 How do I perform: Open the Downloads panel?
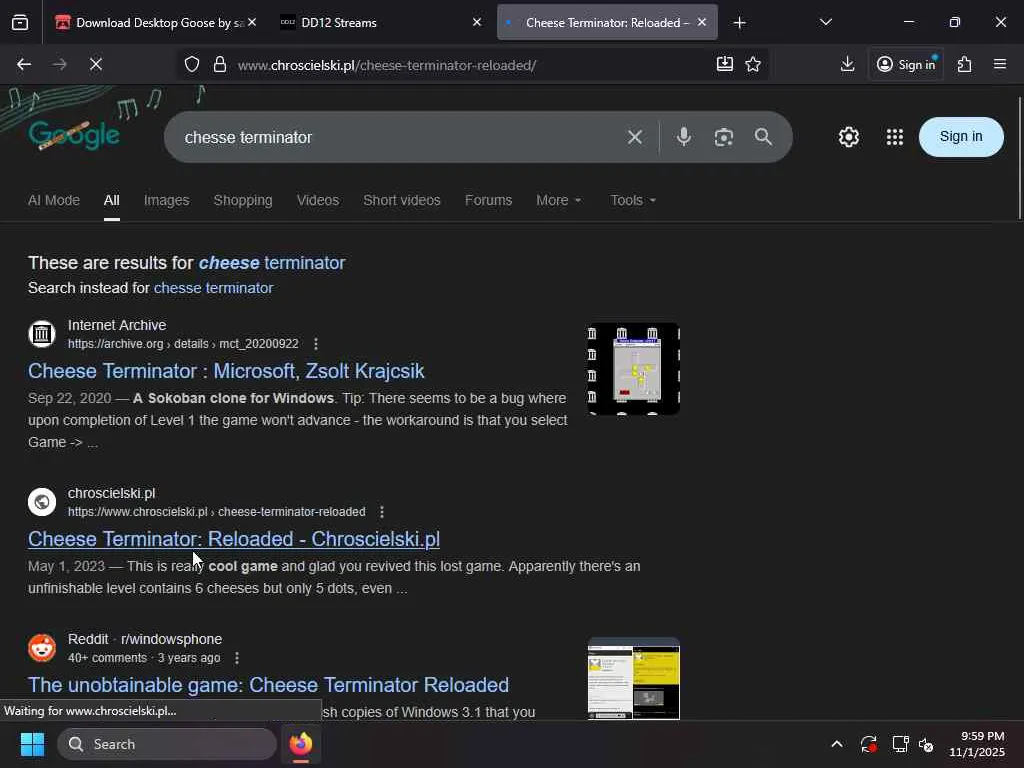[847, 64]
